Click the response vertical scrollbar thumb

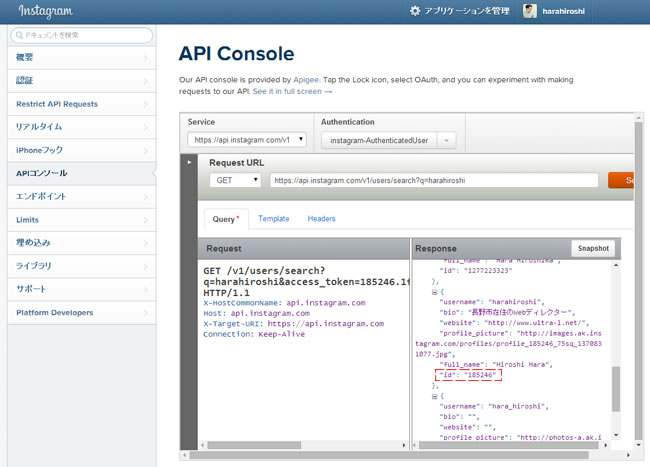point(616,389)
